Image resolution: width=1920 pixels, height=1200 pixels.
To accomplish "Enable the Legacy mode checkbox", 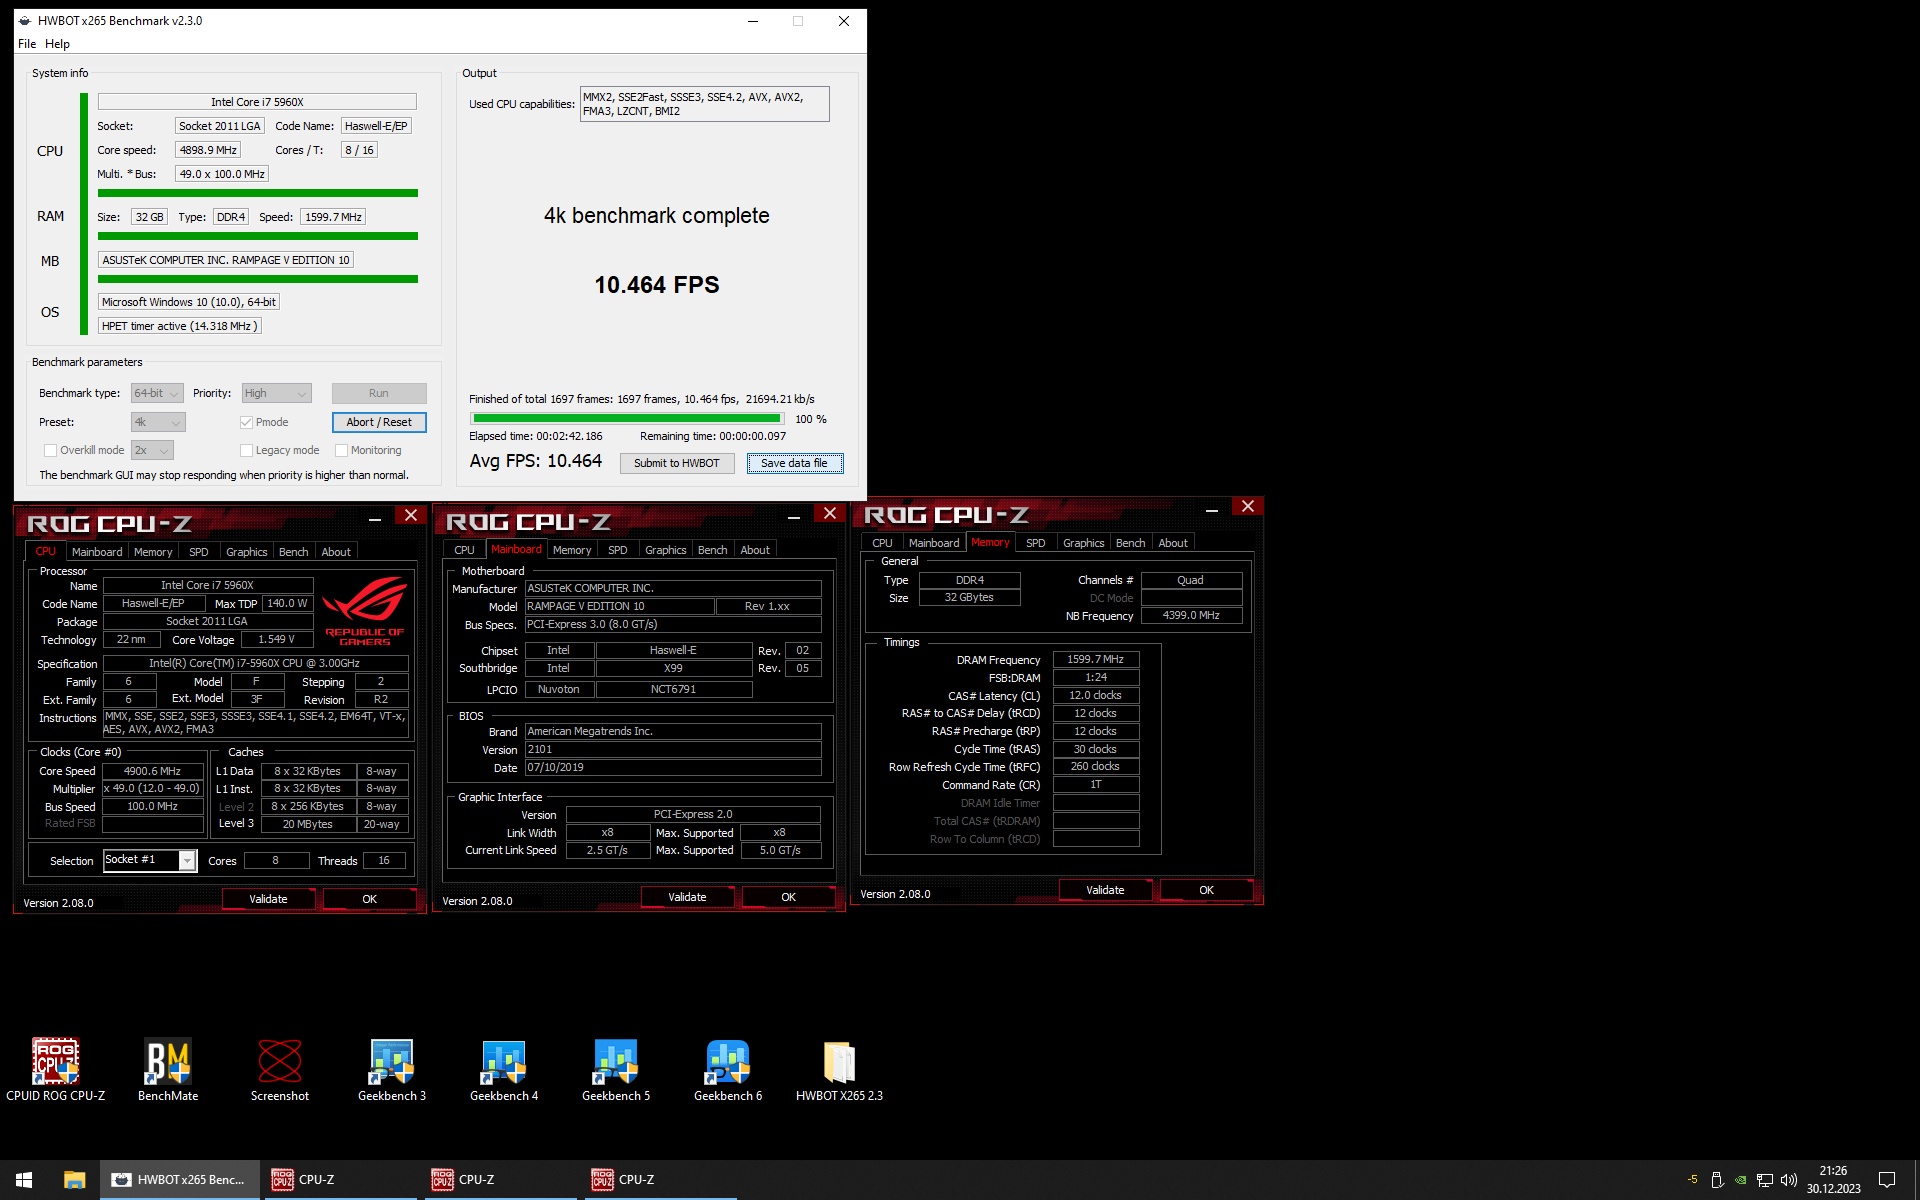I will 246,450.
